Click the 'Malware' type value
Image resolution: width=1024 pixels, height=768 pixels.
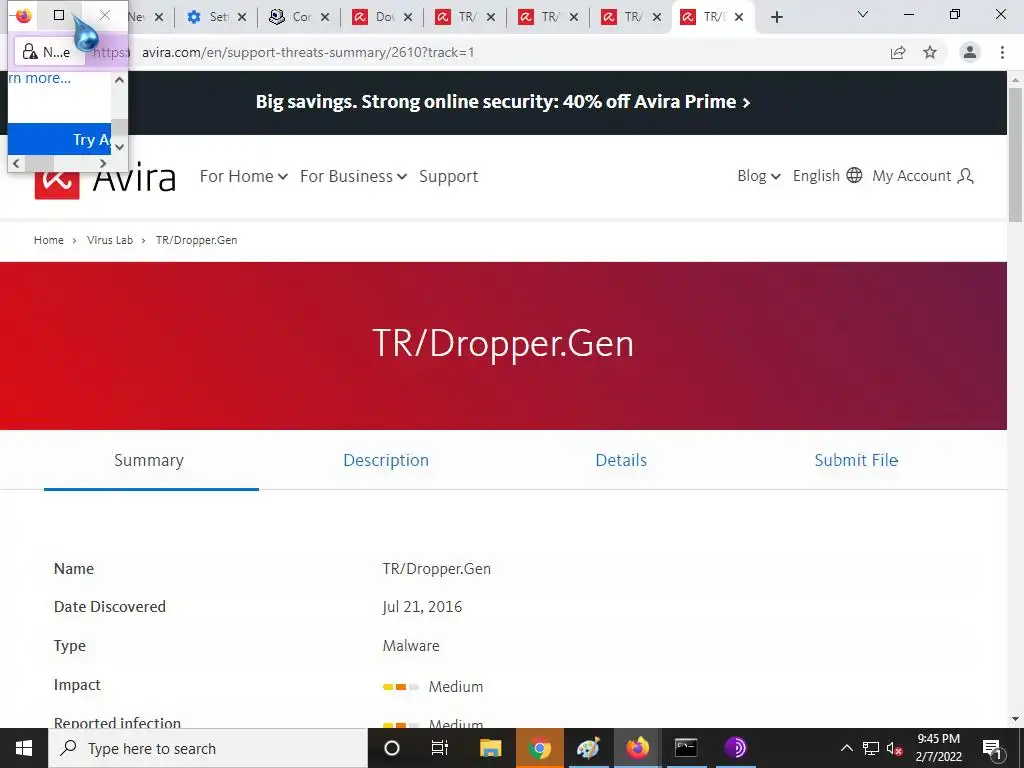coord(411,646)
